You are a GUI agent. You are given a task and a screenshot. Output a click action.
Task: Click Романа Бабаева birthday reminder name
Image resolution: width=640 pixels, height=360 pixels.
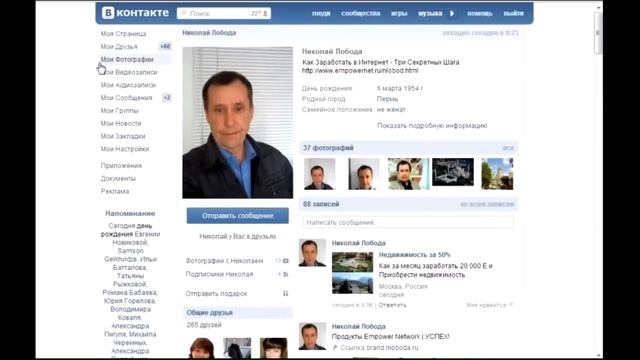(x=130, y=293)
